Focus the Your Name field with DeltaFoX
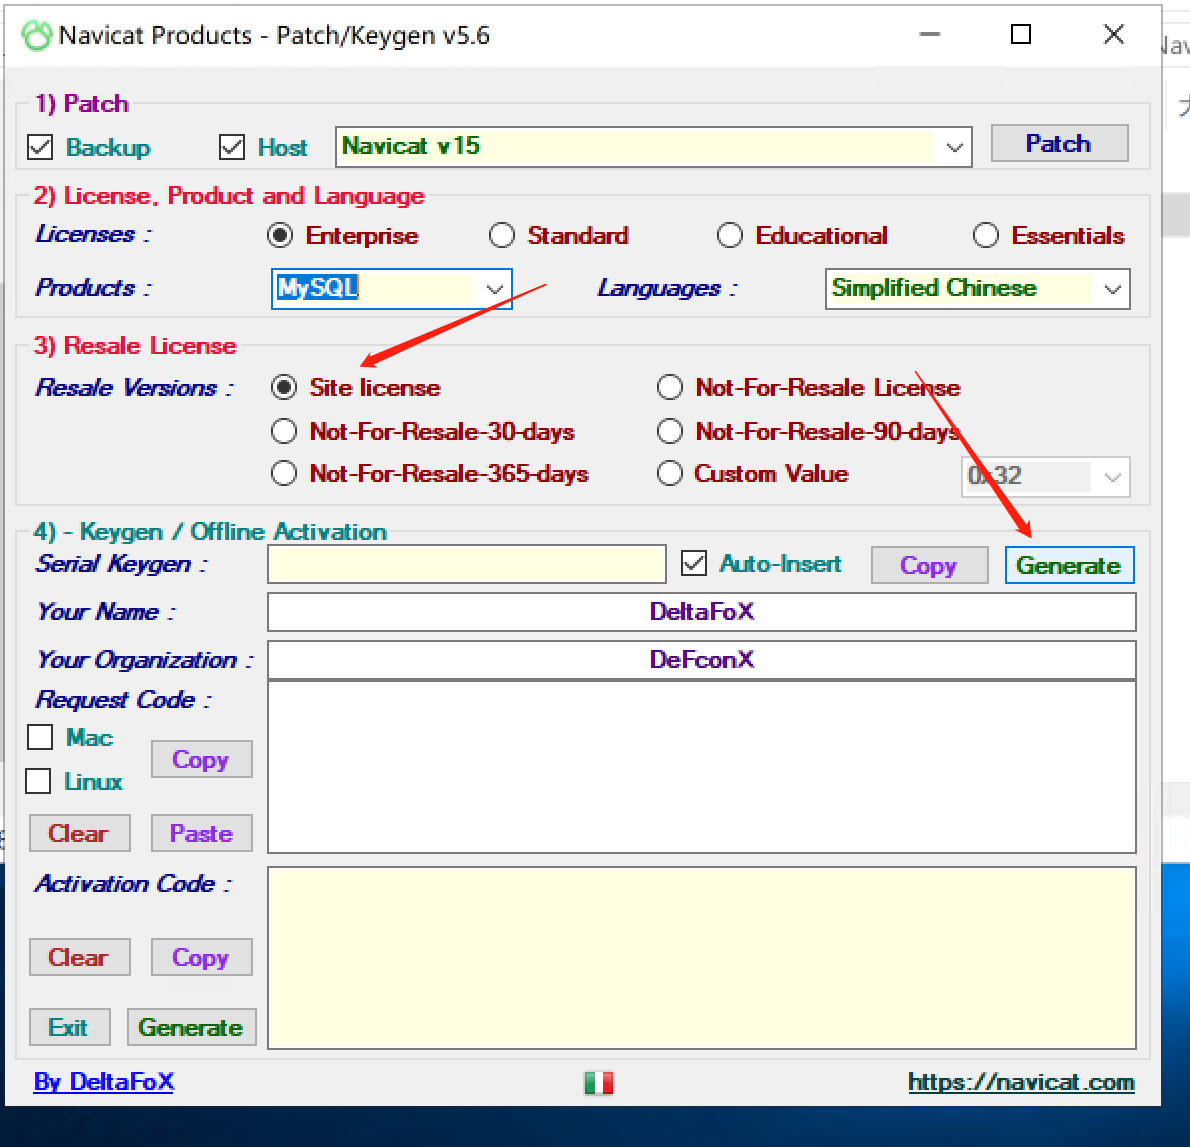 click(702, 612)
